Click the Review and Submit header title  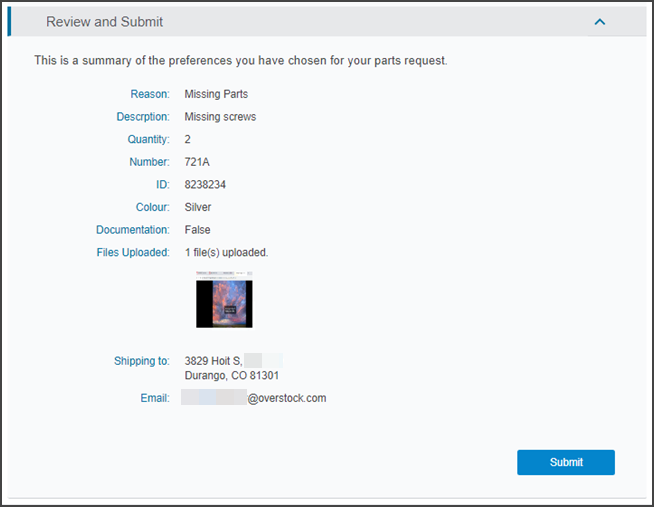(105, 21)
